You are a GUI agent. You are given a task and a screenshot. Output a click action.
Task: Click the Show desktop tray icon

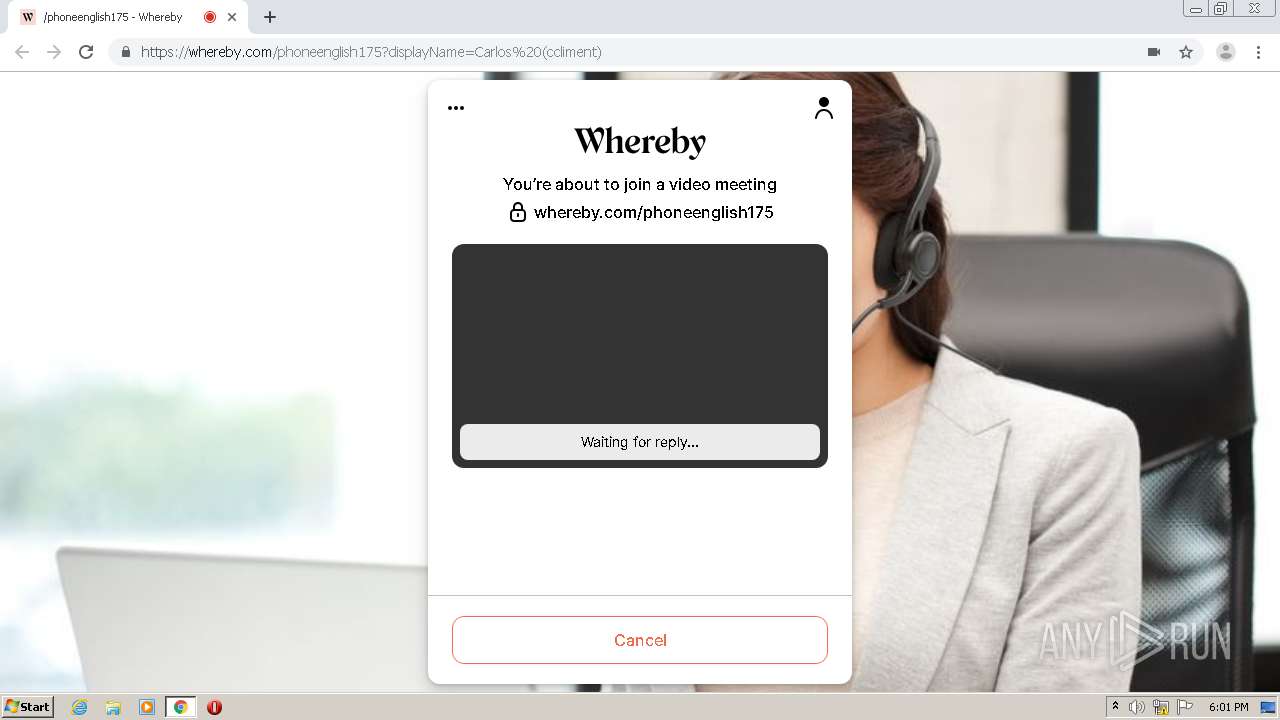point(1268,707)
